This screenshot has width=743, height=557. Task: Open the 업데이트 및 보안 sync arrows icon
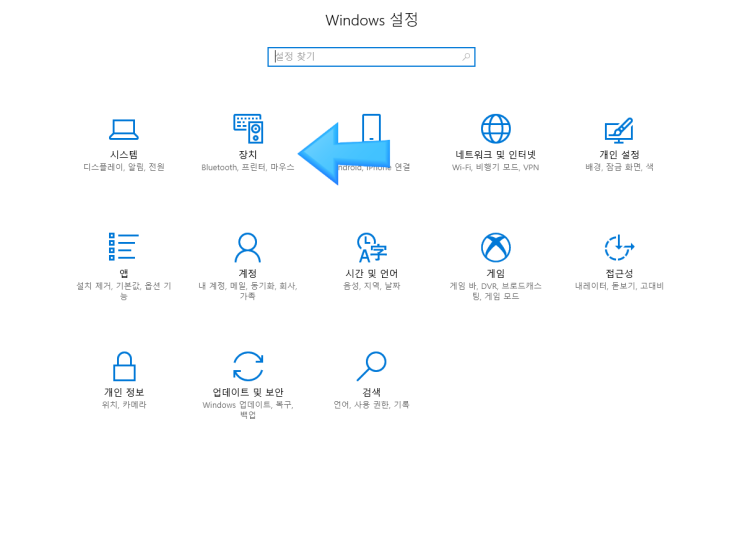pos(248,366)
